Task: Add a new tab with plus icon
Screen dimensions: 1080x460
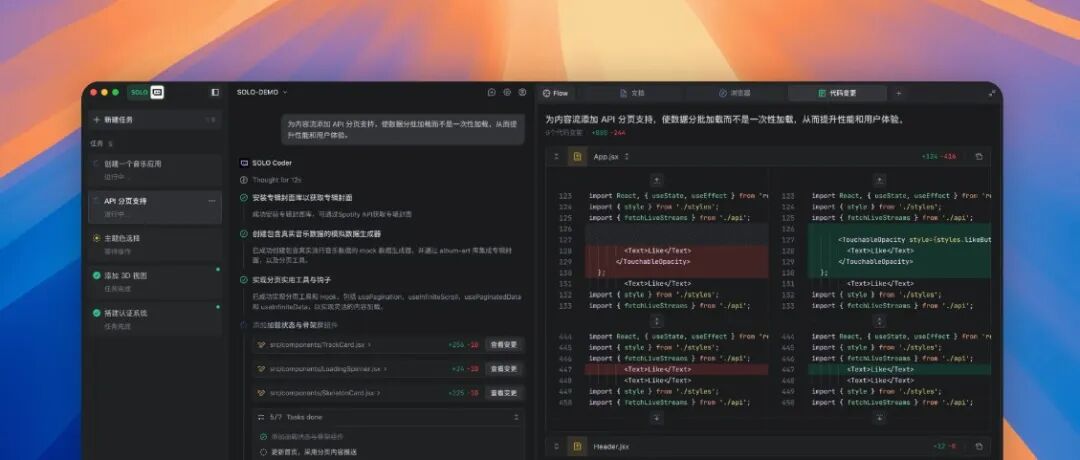Action: 898,93
